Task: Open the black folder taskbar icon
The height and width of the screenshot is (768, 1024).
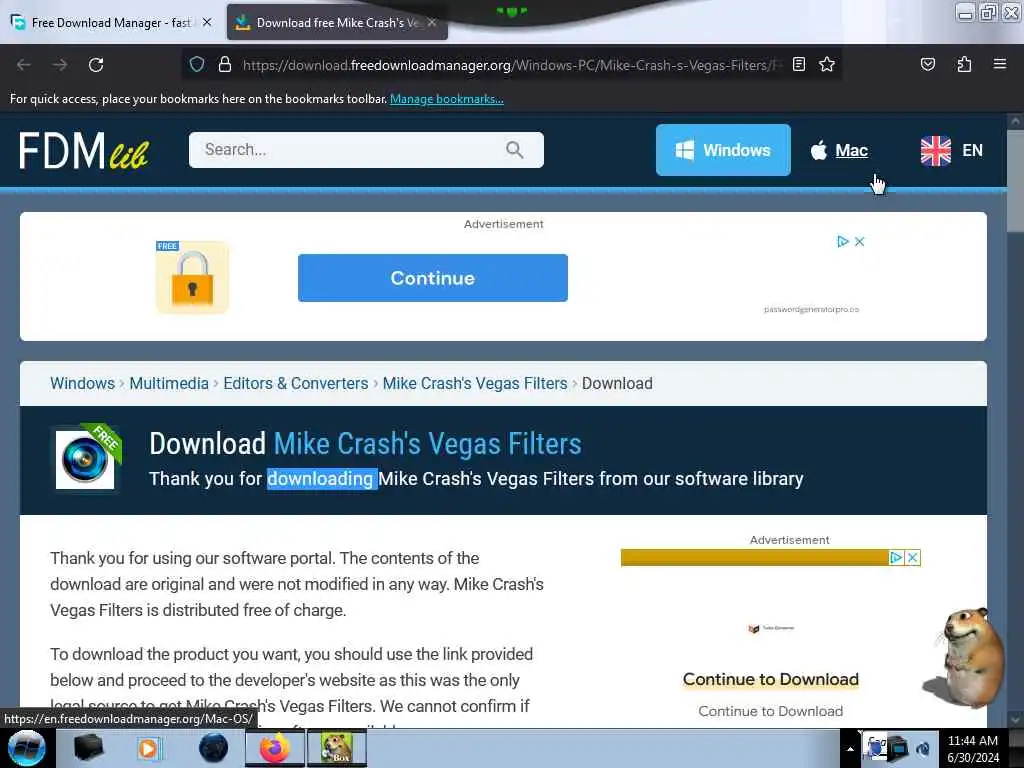Action: 88,748
